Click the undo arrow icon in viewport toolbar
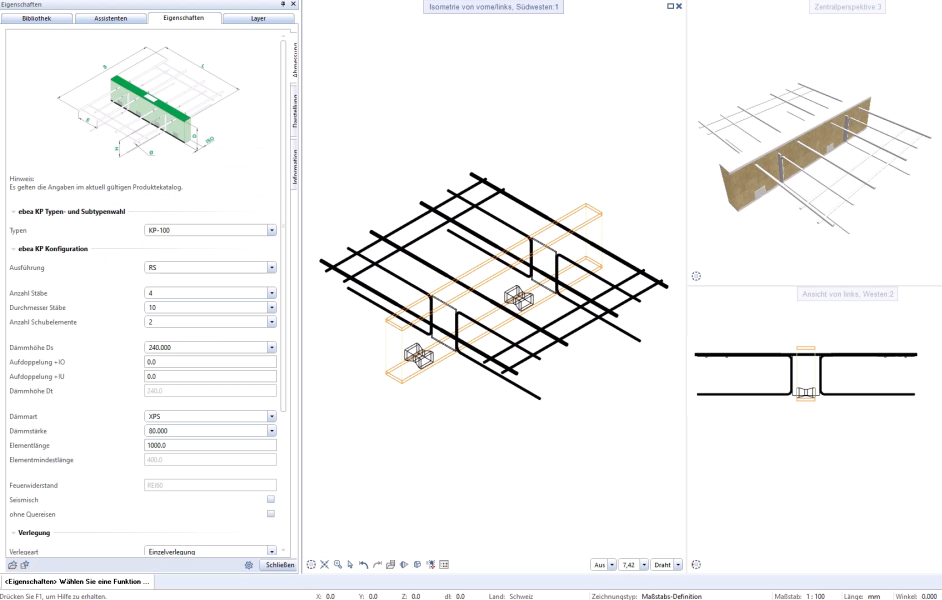942x600 pixels. tap(363, 564)
